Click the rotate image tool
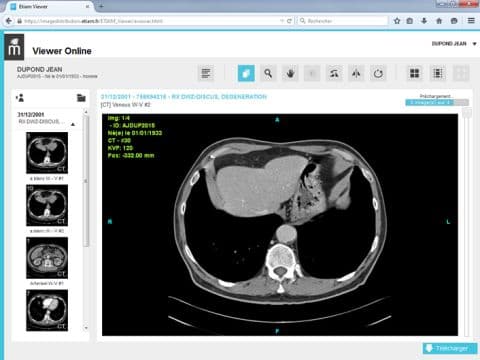The height and width of the screenshot is (360, 480). pyautogui.click(x=334, y=73)
